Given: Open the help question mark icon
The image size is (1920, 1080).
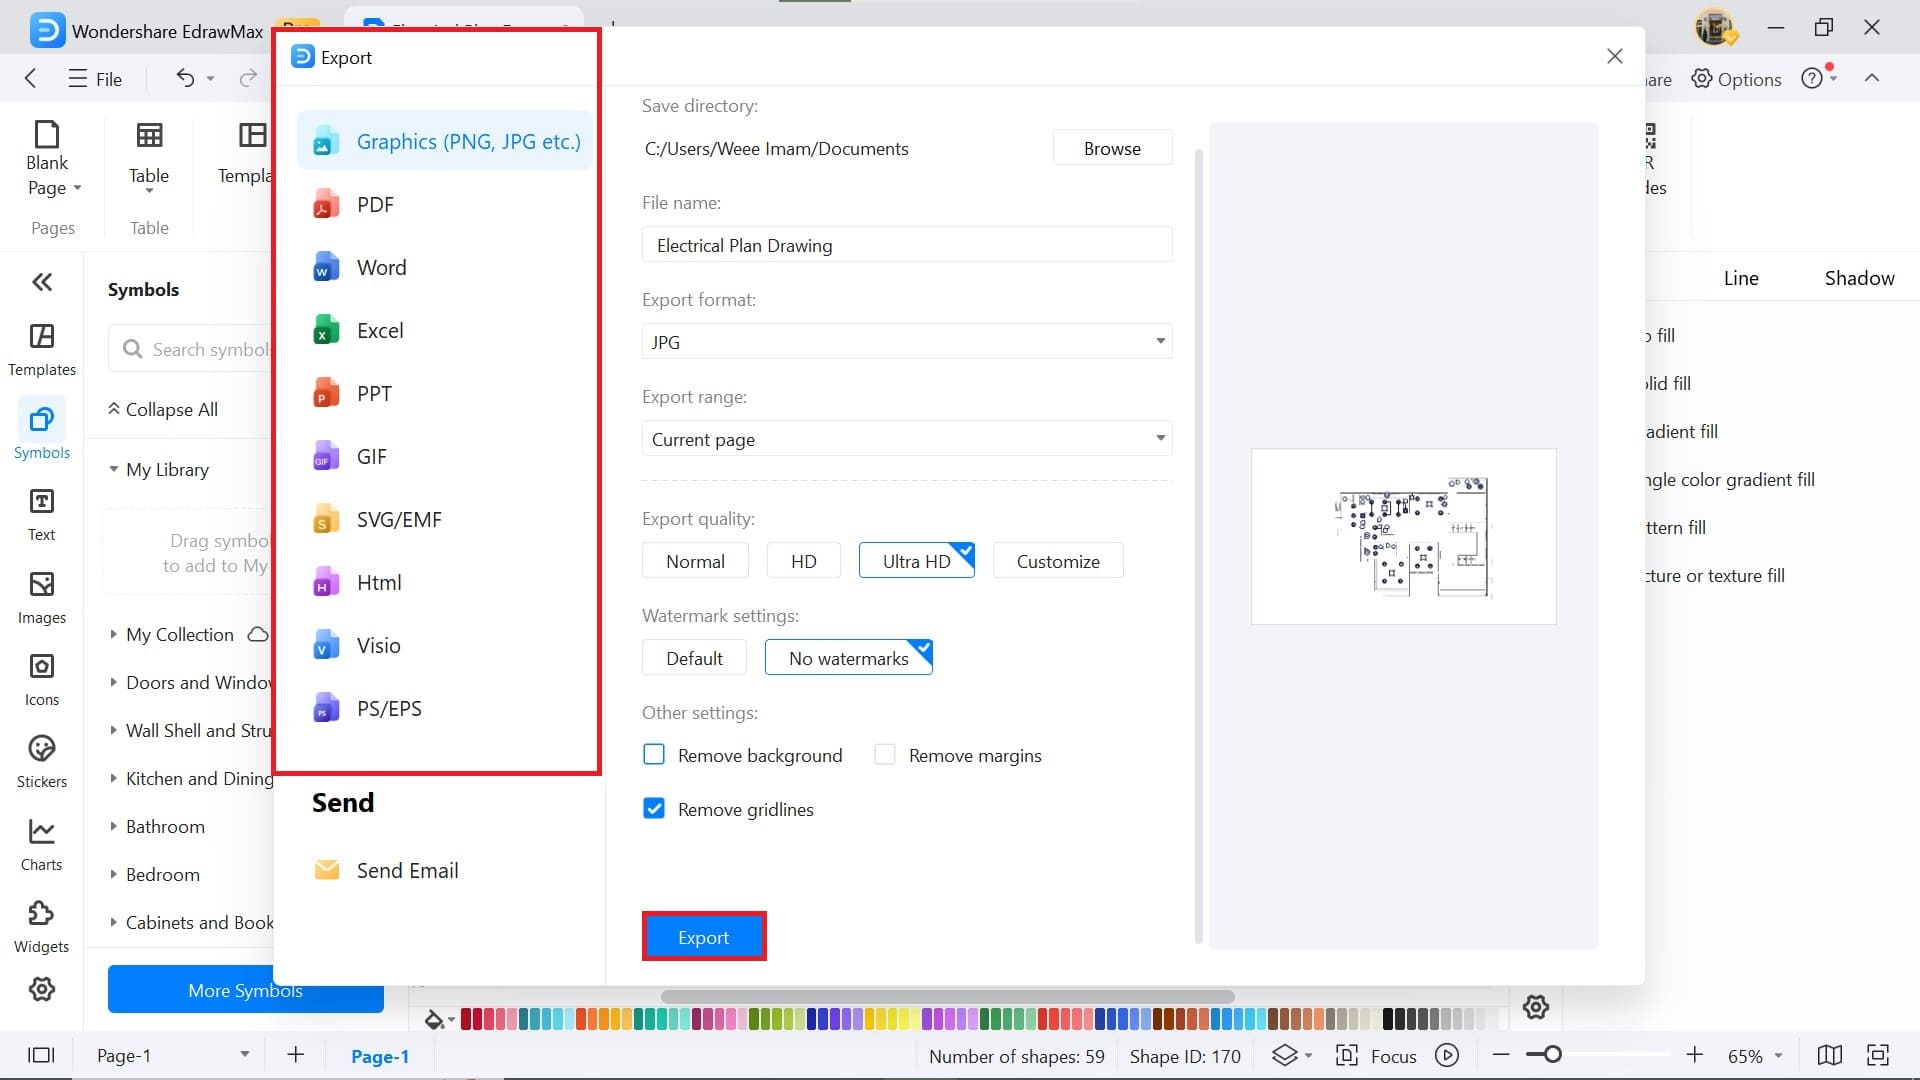Looking at the screenshot, I should (x=1812, y=78).
